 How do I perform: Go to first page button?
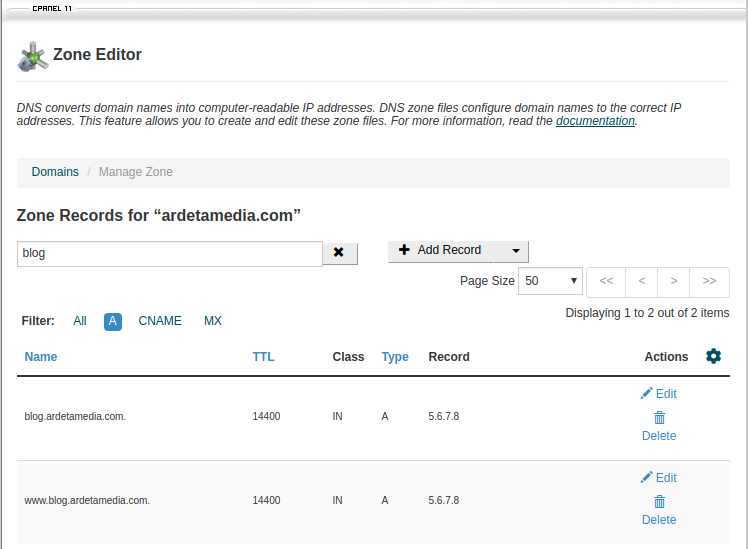click(606, 281)
